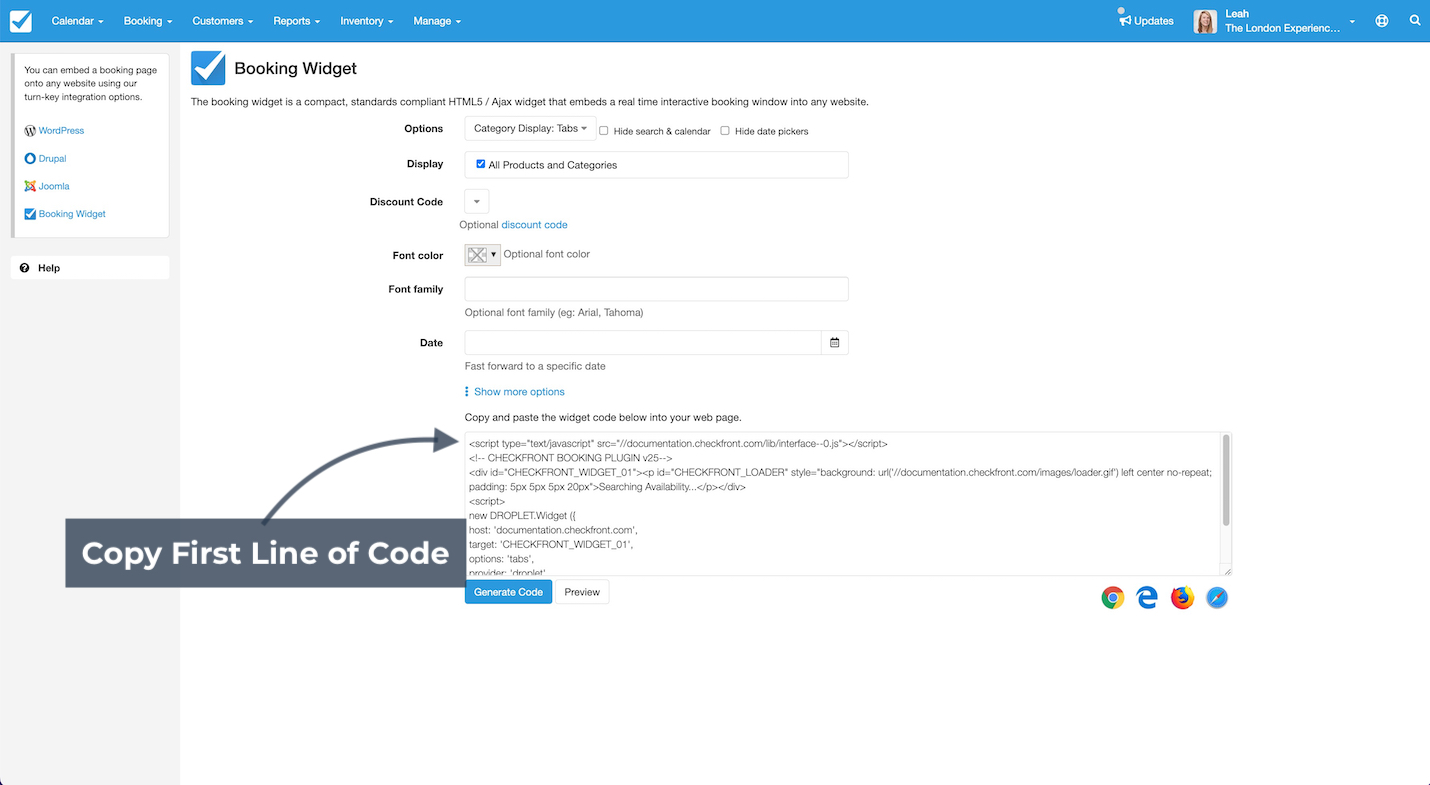This screenshot has height=785, width=1430.
Task: Open the Booking menu
Action: [148, 21]
